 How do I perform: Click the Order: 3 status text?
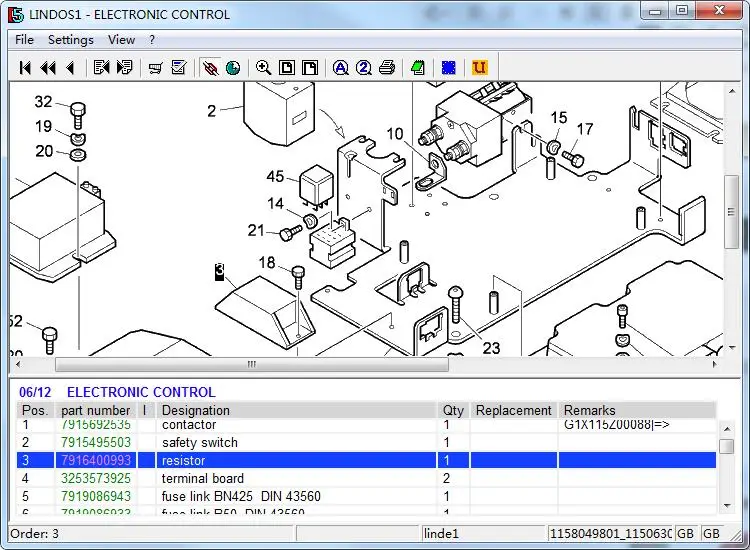coord(34,533)
